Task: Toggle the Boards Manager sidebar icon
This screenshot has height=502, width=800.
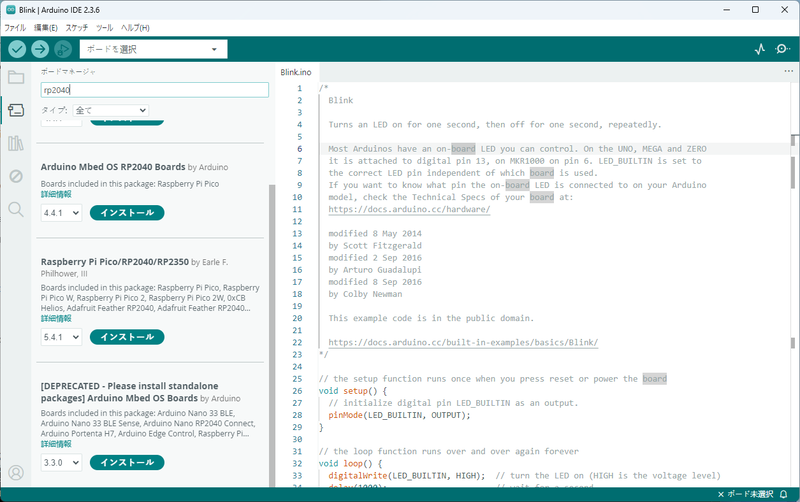Action: pyautogui.click(x=16, y=110)
